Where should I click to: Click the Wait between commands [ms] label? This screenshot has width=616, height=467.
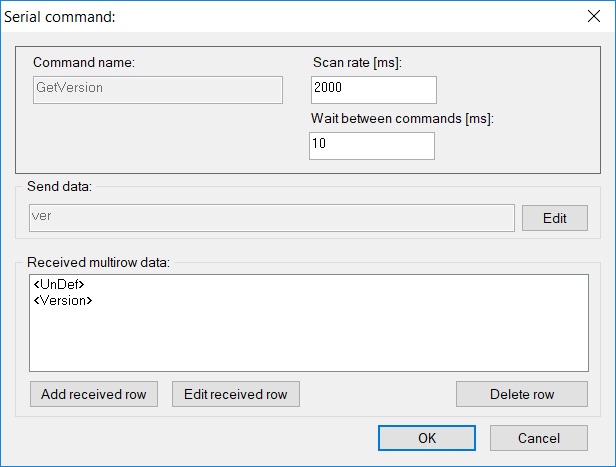[402, 118]
